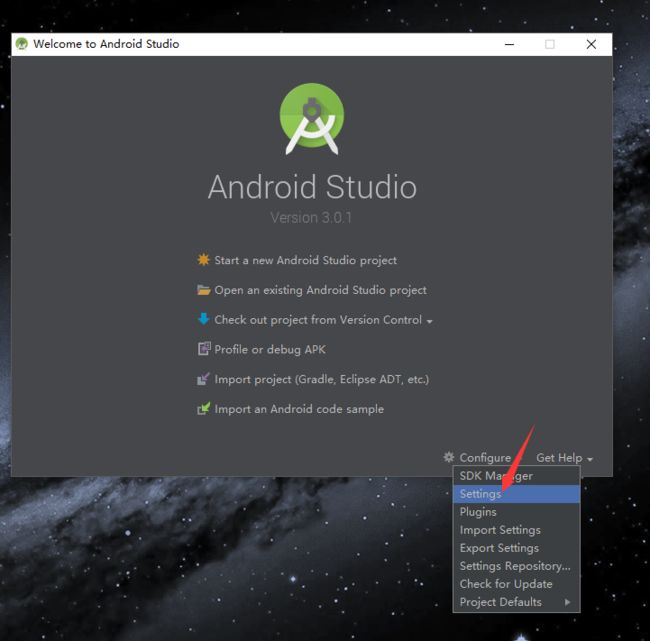This screenshot has width=650, height=641.
Task: Click the Android Studio heading text
Action: pos(312,187)
